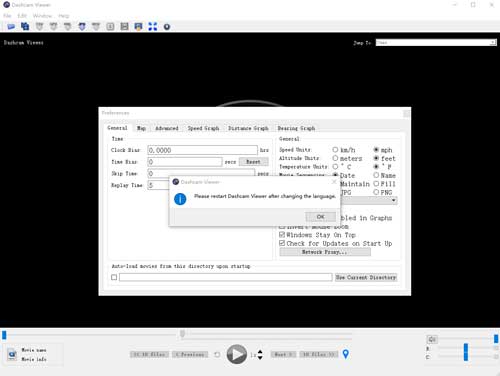
Task: Click the C contrast slider
Action: (465, 357)
